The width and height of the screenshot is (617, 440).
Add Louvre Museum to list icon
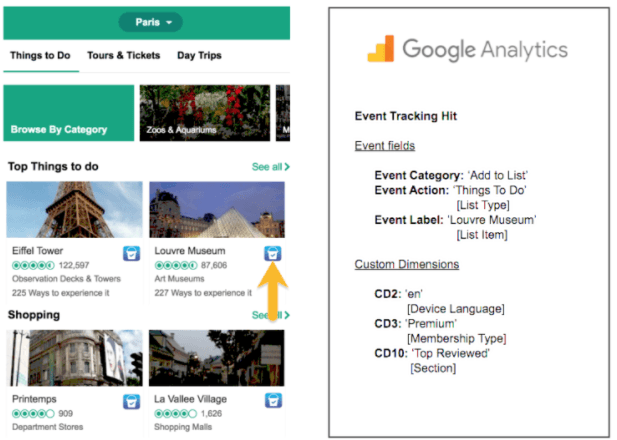(x=273, y=253)
